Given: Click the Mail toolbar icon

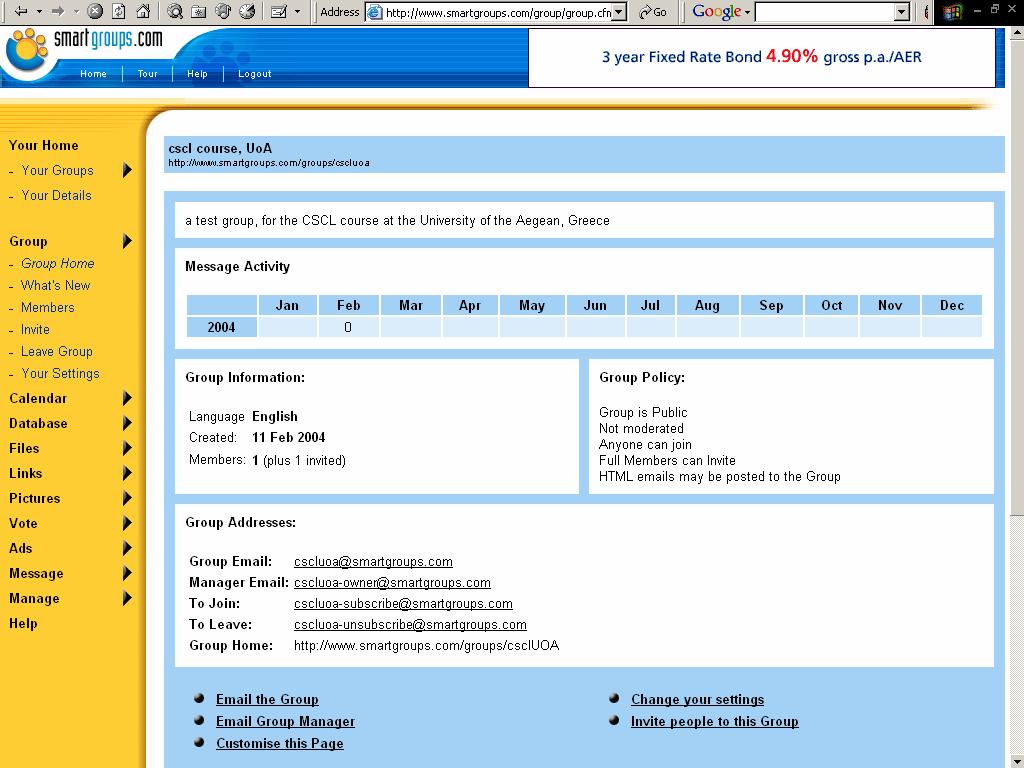Looking at the screenshot, I should point(279,11).
